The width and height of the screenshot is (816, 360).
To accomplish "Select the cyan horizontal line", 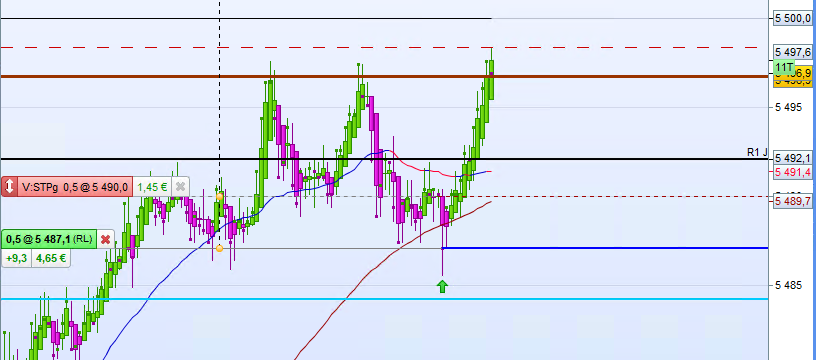I will click(384, 299).
